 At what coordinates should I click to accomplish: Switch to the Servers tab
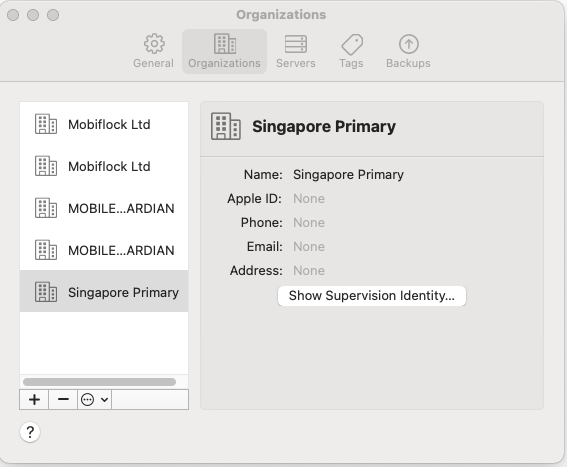295,51
